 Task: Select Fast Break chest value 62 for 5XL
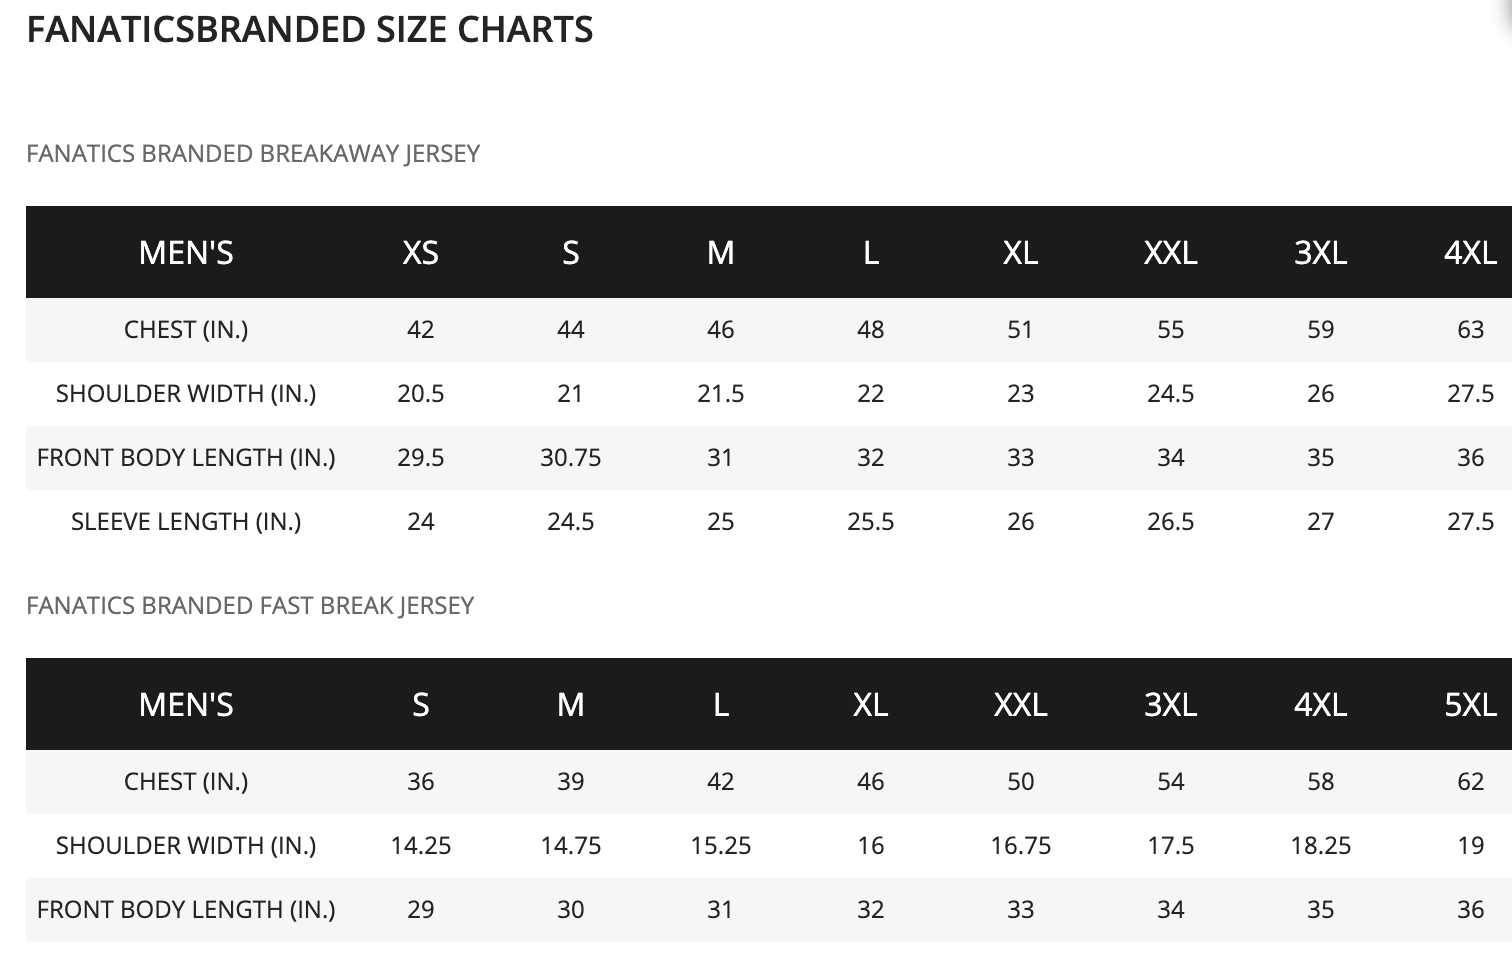[1470, 782]
